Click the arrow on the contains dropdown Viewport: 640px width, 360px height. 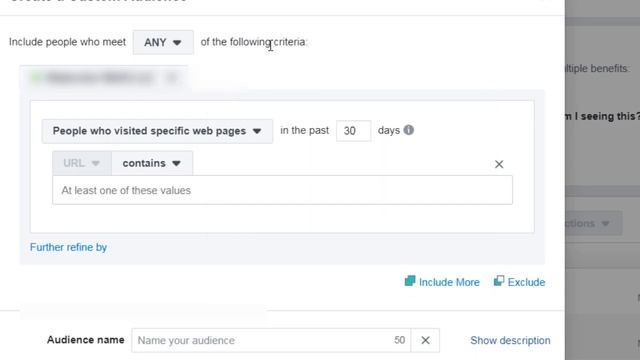(x=176, y=164)
